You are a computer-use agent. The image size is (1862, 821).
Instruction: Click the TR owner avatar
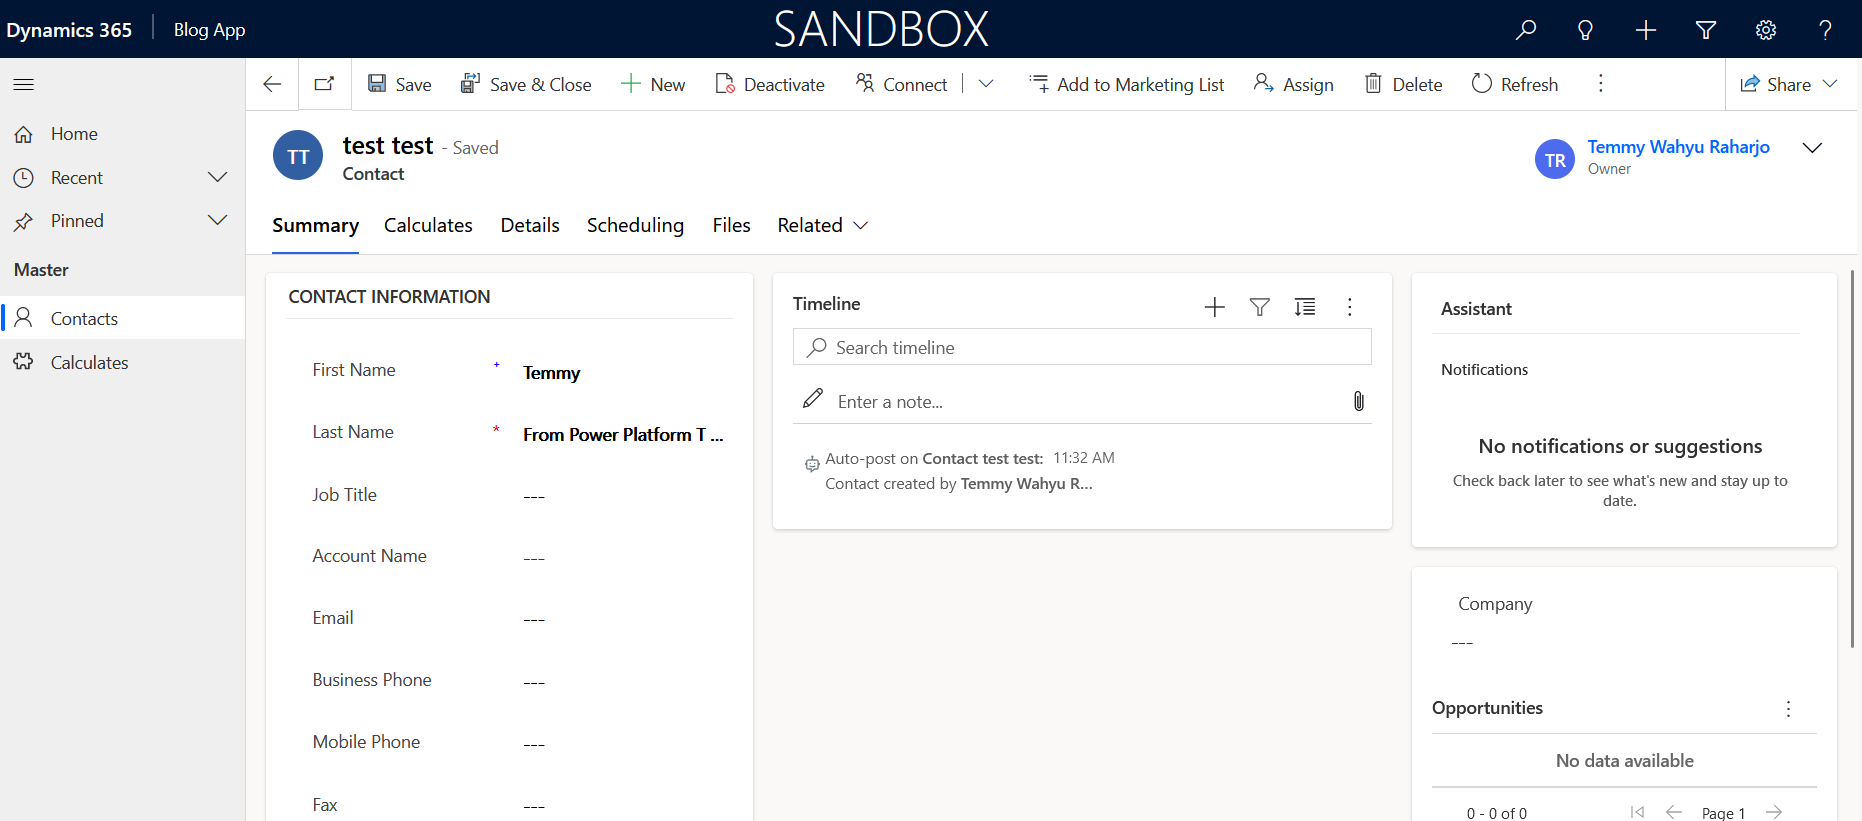pyautogui.click(x=1555, y=159)
